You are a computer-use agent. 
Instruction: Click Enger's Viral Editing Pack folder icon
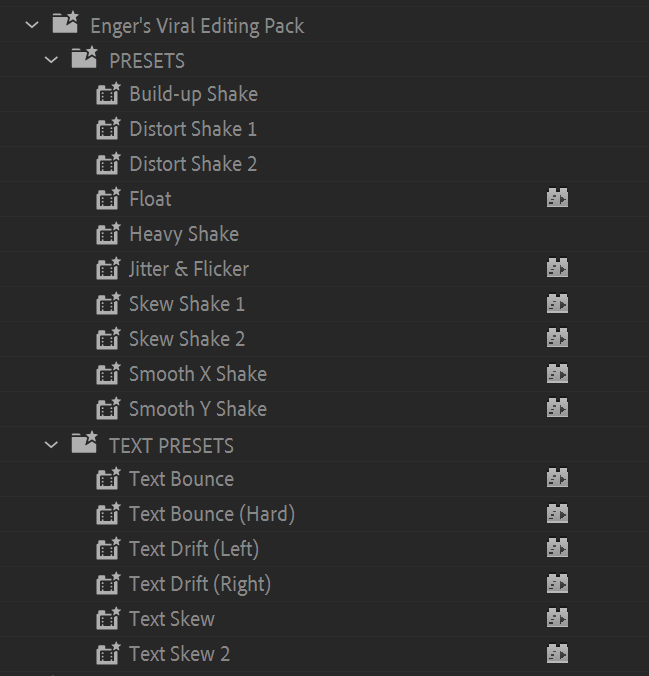64,24
